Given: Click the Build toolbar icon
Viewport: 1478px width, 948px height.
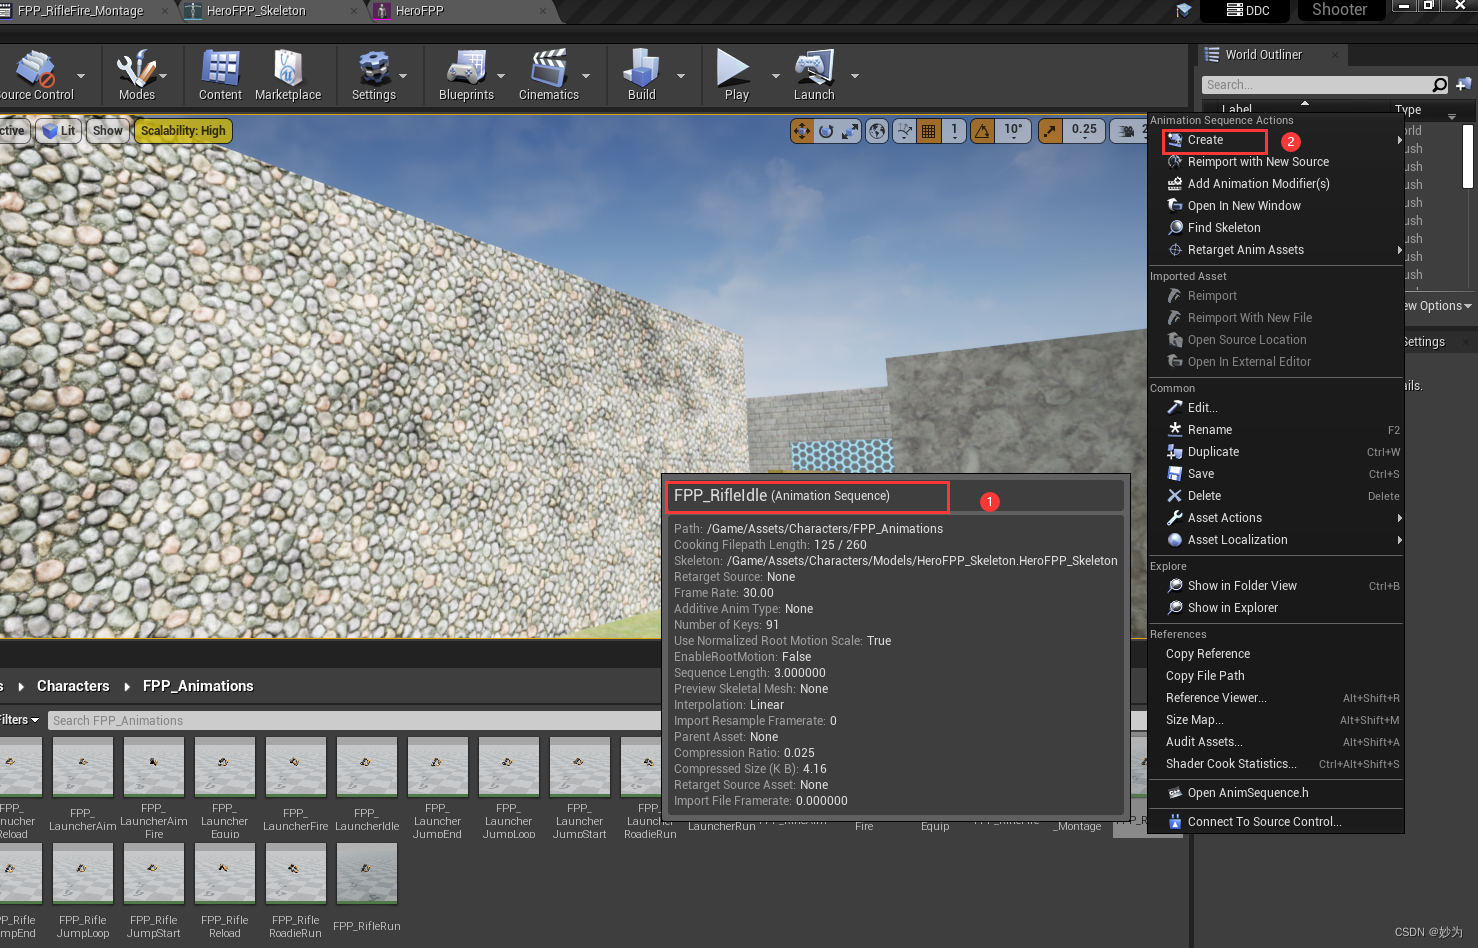Looking at the screenshot, I should click(x=641, y=75).
